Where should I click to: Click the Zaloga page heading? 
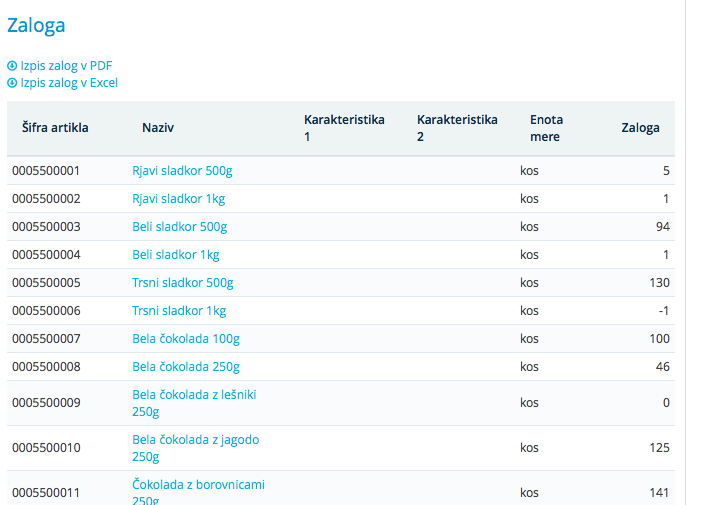[x=36, y=27]
